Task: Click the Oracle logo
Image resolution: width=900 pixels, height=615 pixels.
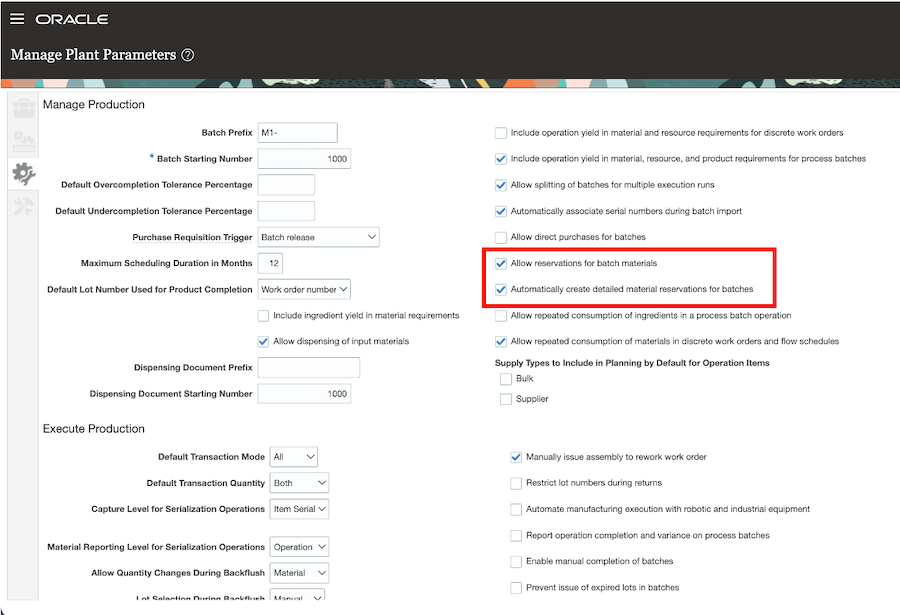Action: pyautogui.click(x=72, y=19)
